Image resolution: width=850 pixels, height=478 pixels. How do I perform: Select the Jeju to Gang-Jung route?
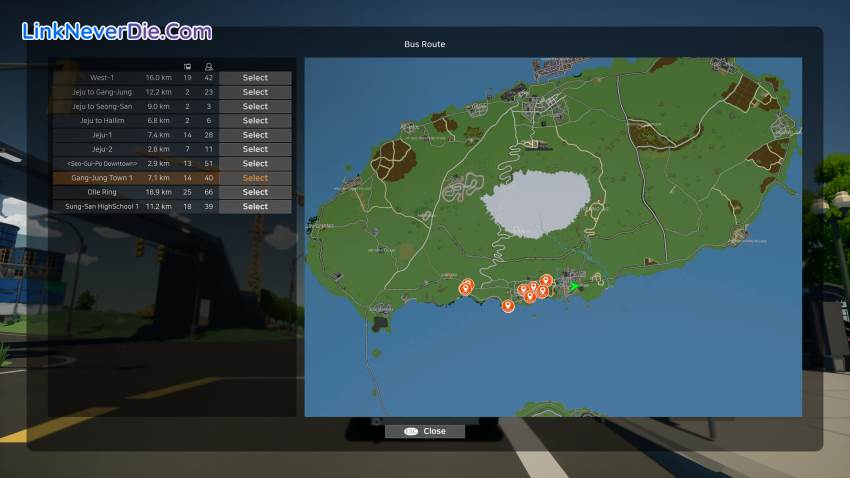coord(255,92)
